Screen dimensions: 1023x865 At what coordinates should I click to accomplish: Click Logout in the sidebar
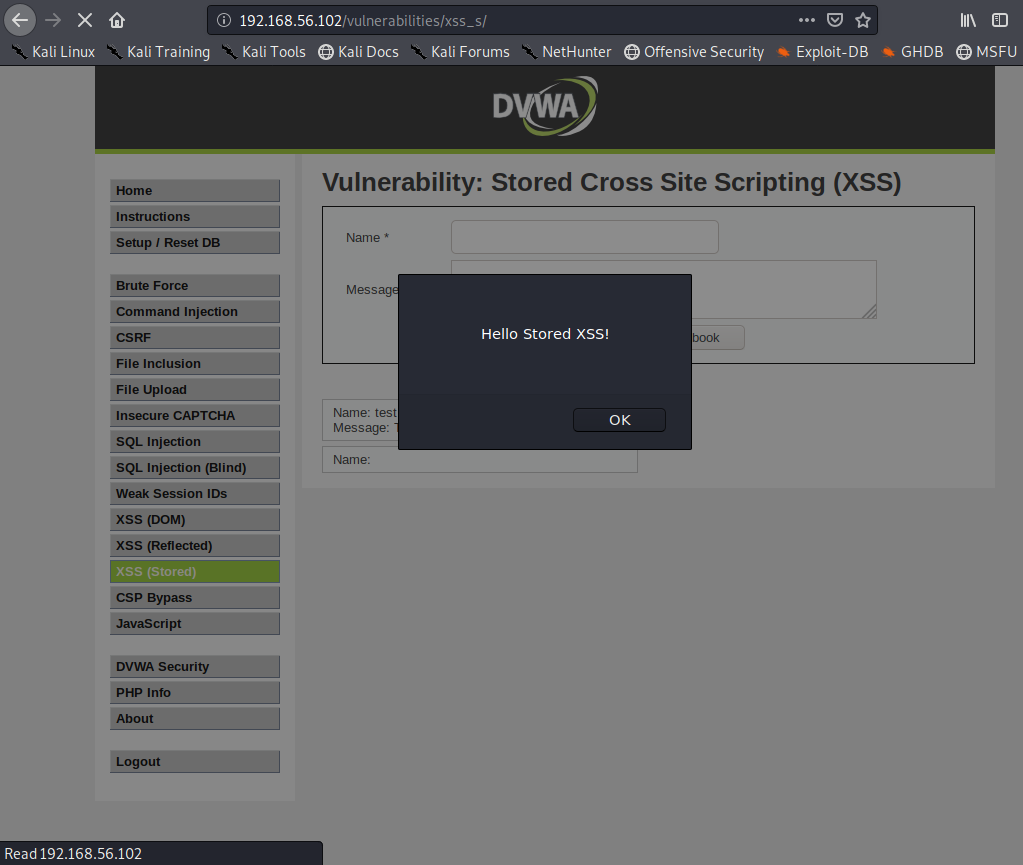pos(194,761)
